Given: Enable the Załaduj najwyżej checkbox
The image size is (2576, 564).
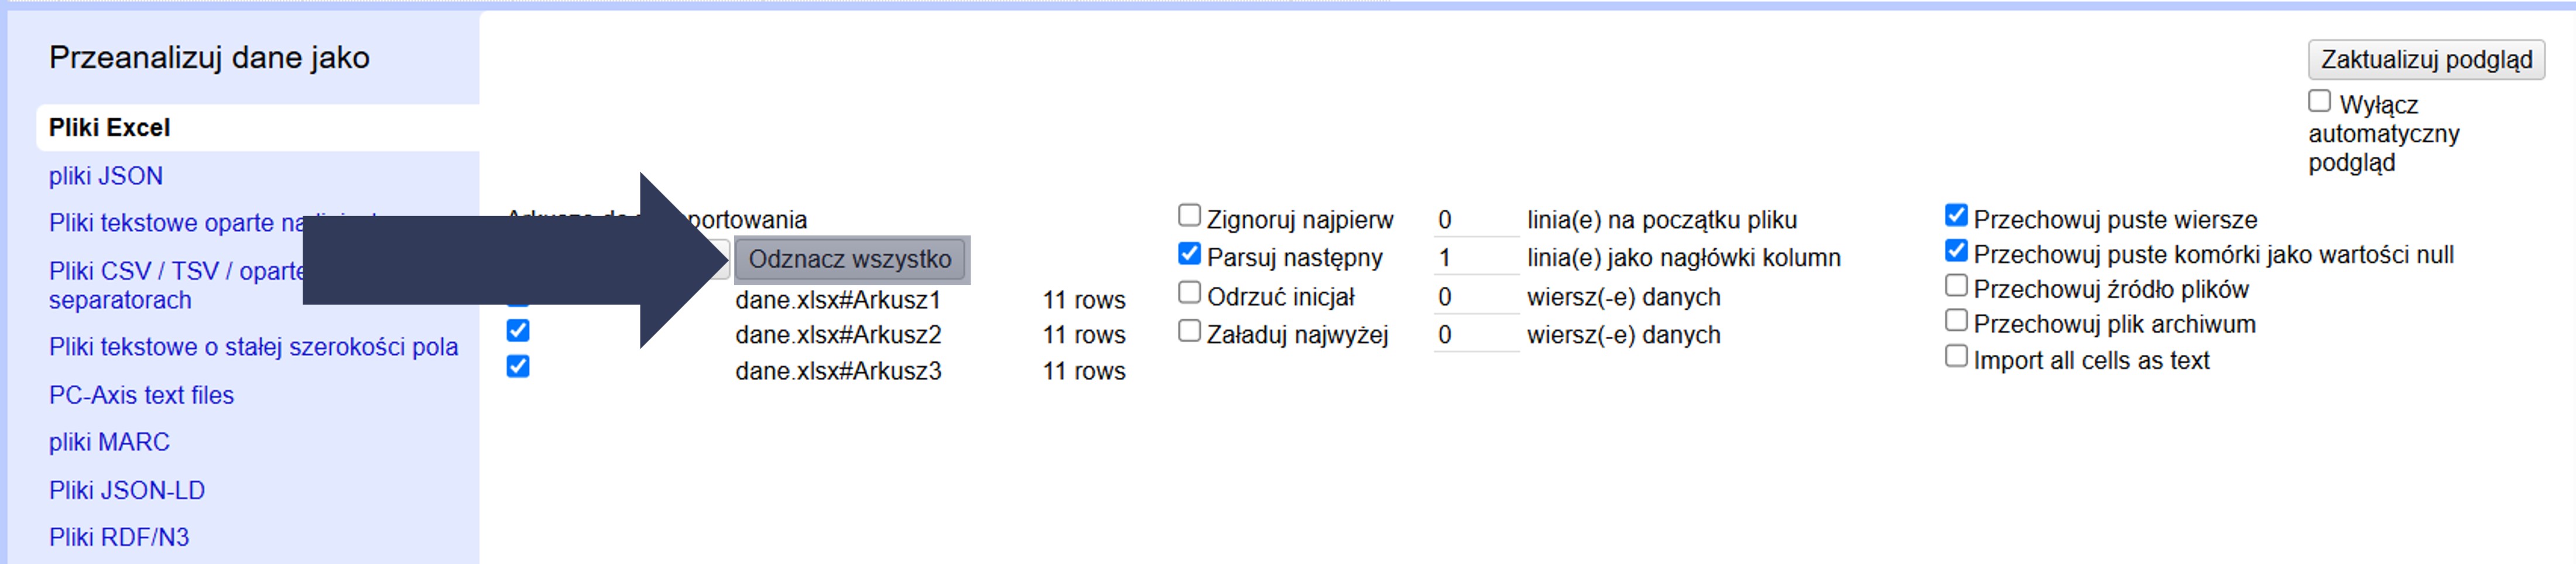Looking at the screenshot, I should [1189, 331].
